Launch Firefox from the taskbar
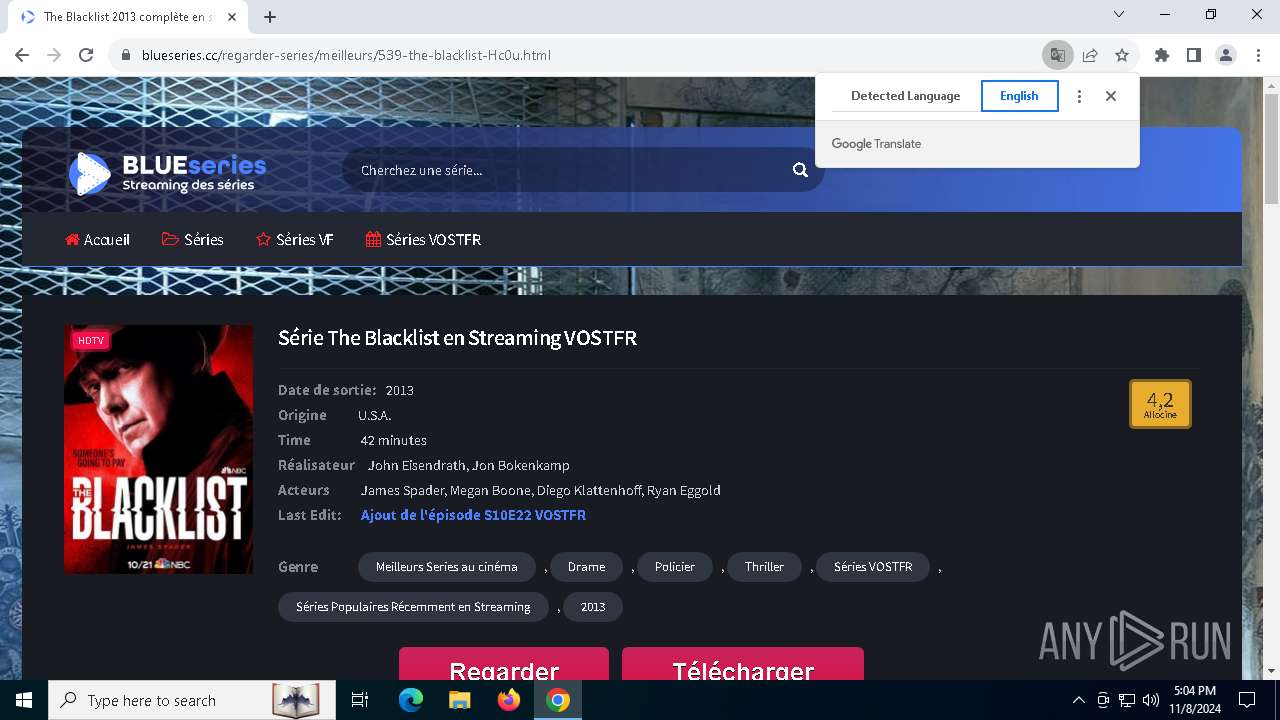The width and height of the screenshot is (1280, 720). tap(509, 700)
